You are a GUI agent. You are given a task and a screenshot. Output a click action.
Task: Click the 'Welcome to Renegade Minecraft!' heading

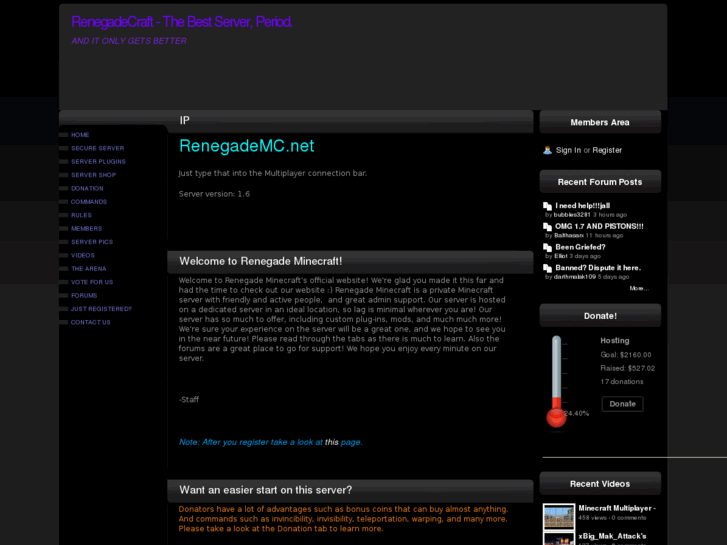point(261,262)
